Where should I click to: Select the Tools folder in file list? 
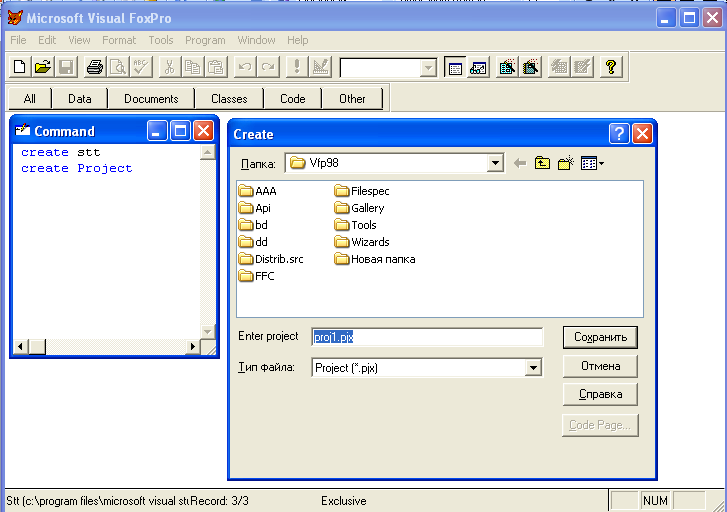tap(355, 225)
